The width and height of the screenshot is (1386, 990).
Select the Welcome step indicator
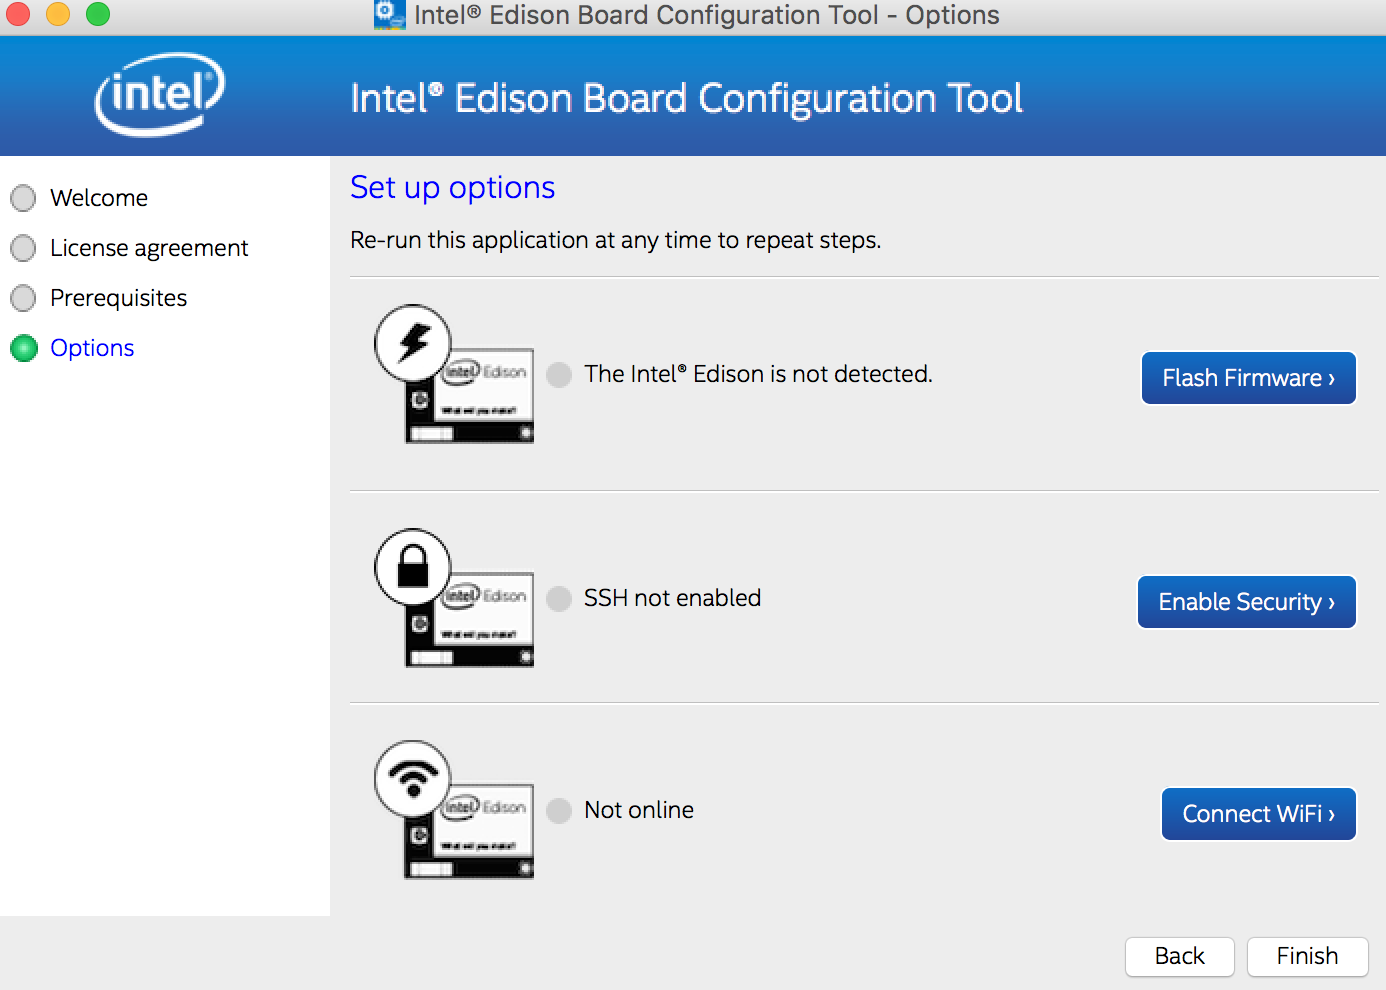coord(23,198)
